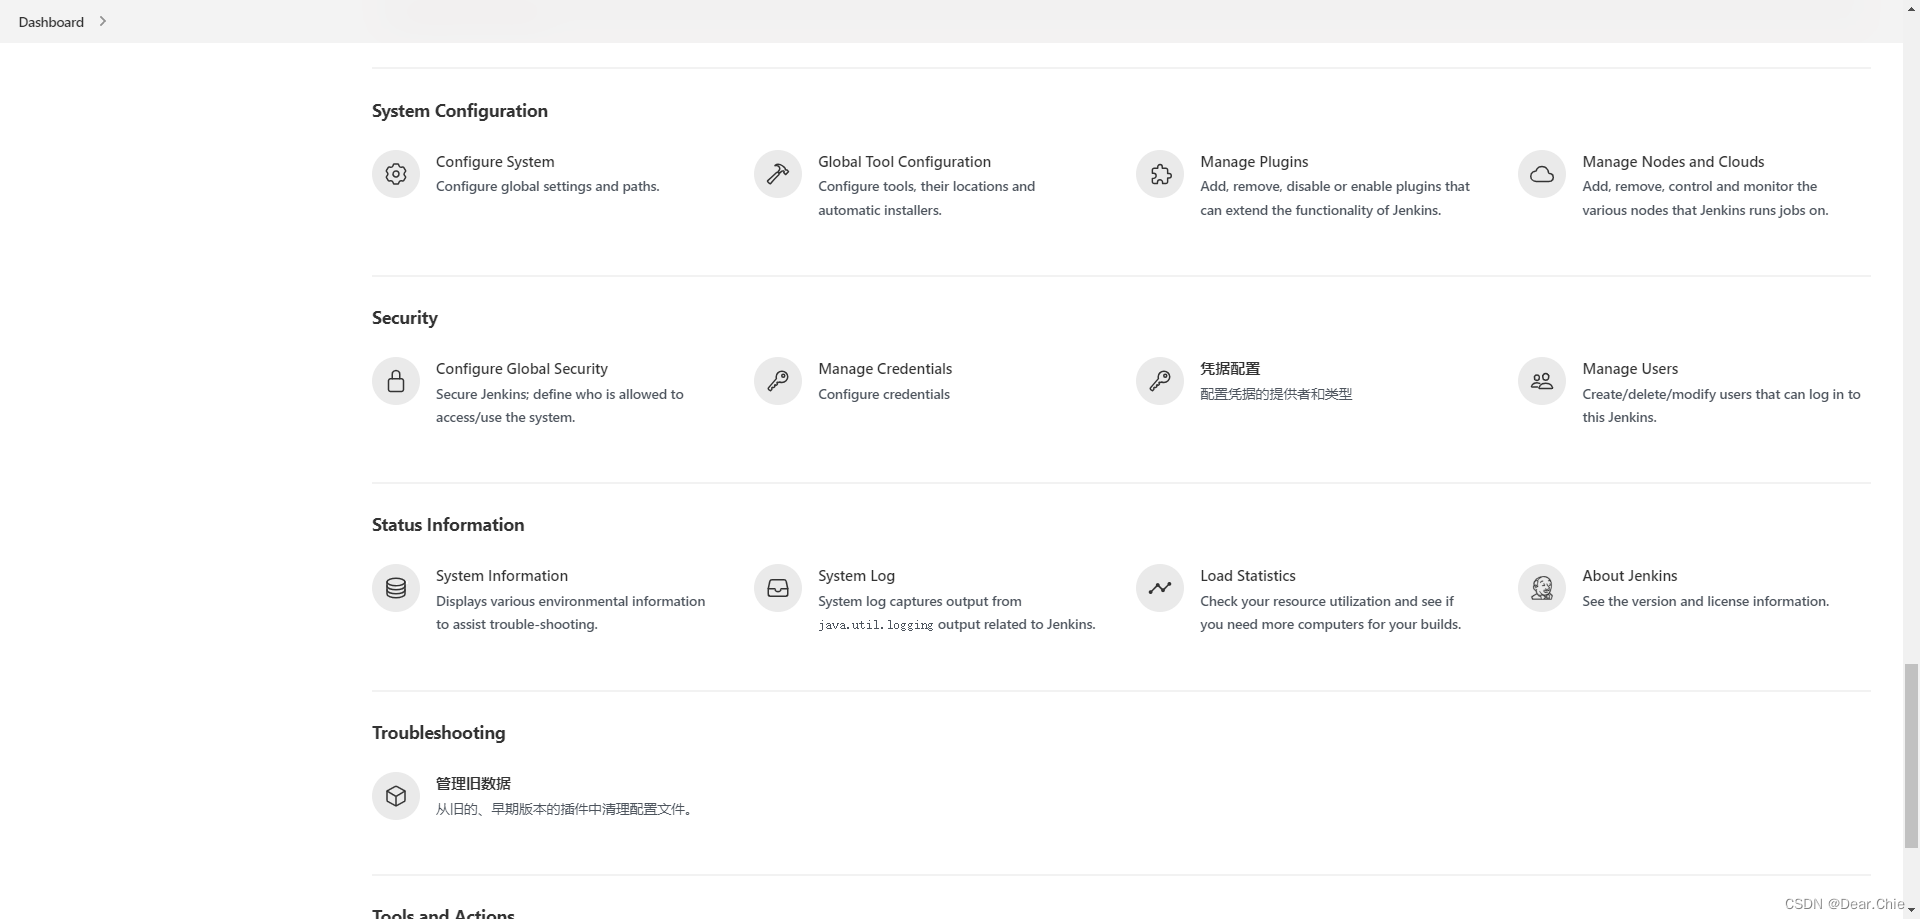The image size is (1920, 919).
Task: Click the System Information database icon
Action: click(396, 588)
